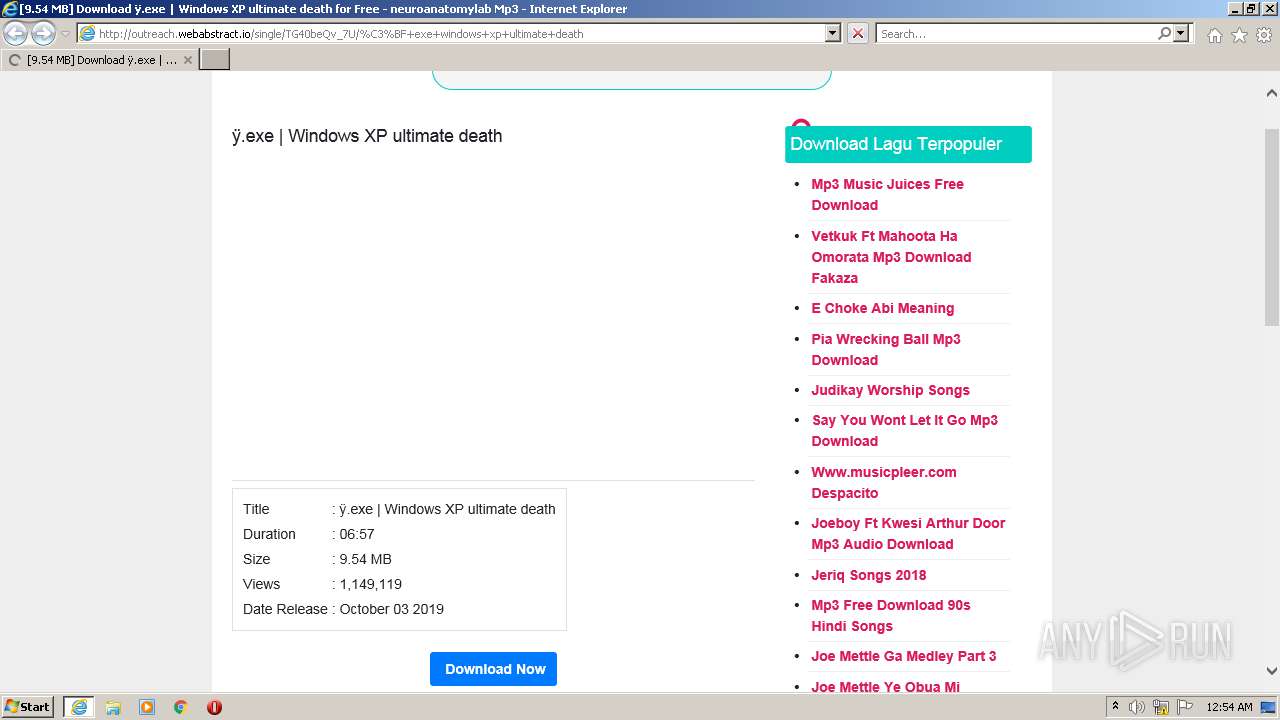Image resolution: width=1280 pixels, height=720 pixels.
Task: Click the browser Back arrow button
Action: pos(16,34)
